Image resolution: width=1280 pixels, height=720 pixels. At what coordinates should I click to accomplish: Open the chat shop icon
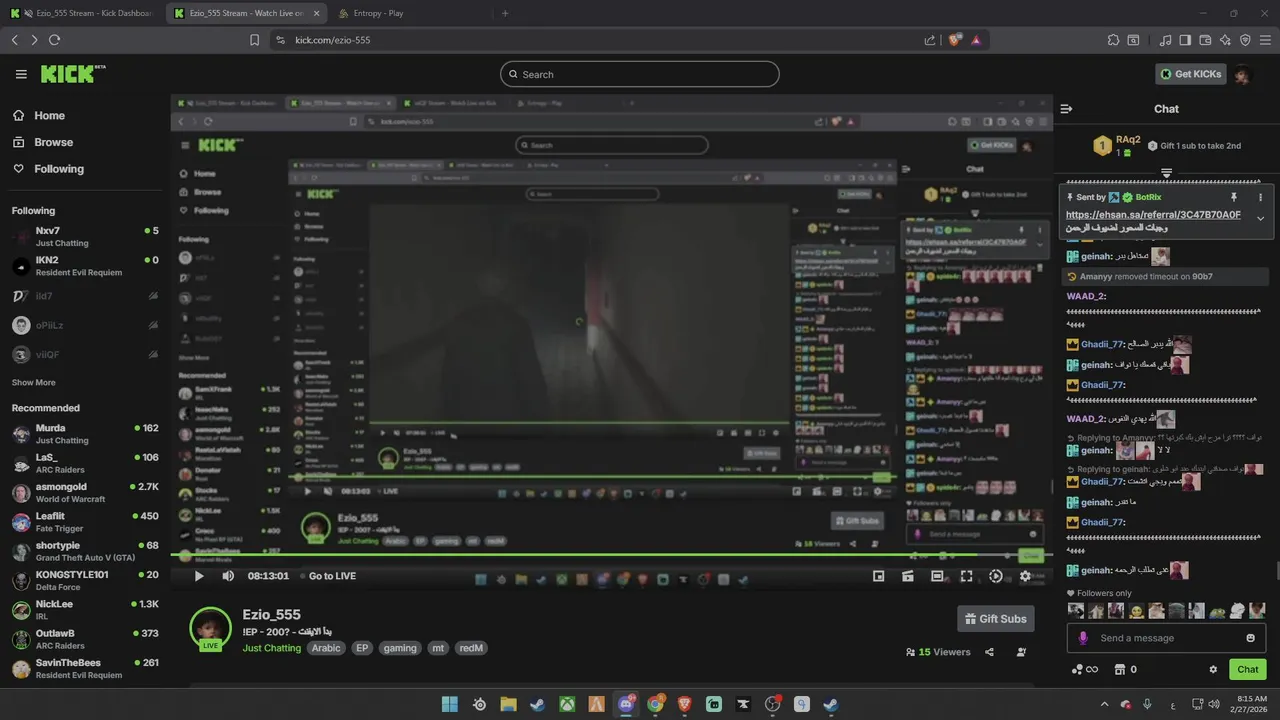click(x=1120, y=670)
